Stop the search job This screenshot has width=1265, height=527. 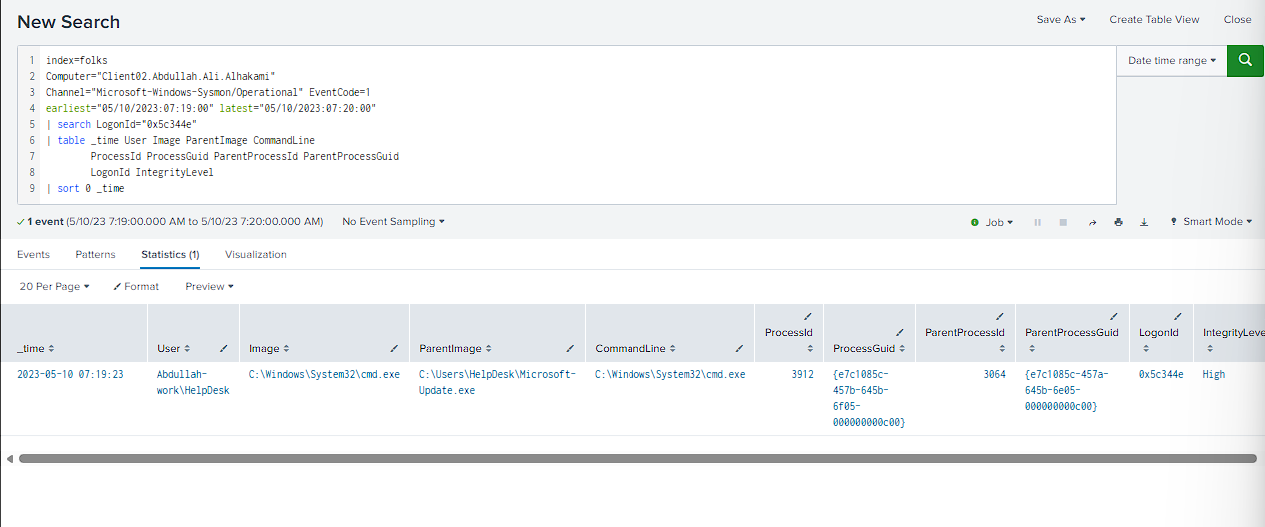tap(1063, 222)
